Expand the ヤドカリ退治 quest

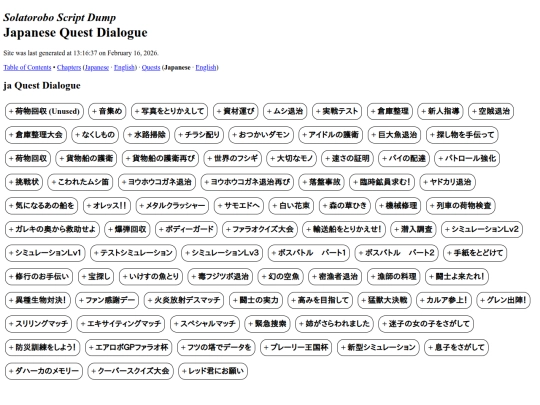click(447, 182)
